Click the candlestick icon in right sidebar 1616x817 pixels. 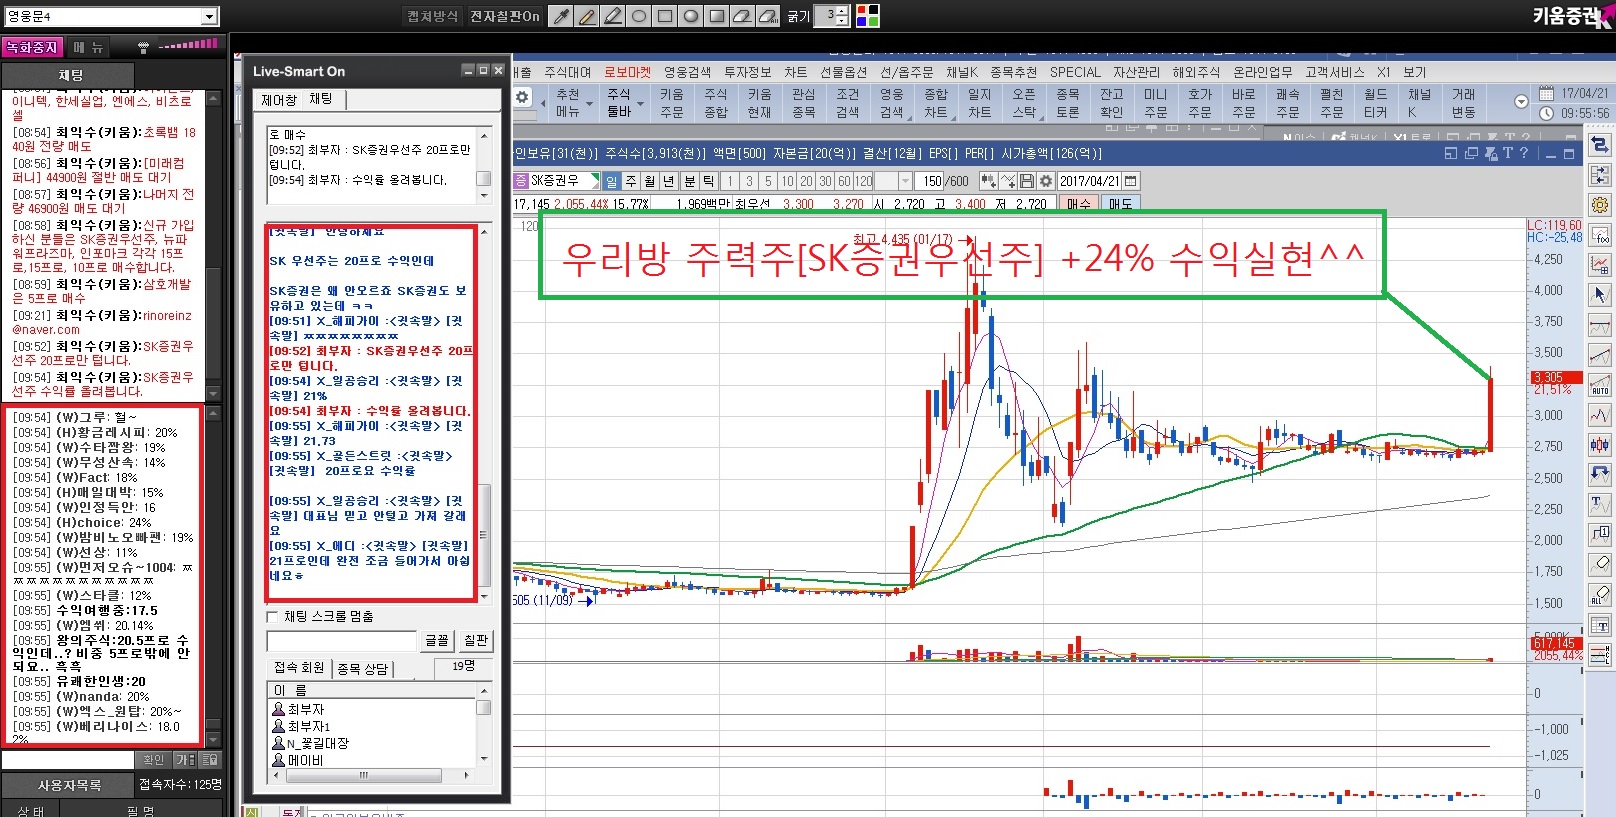click(x=1600, y=445)
